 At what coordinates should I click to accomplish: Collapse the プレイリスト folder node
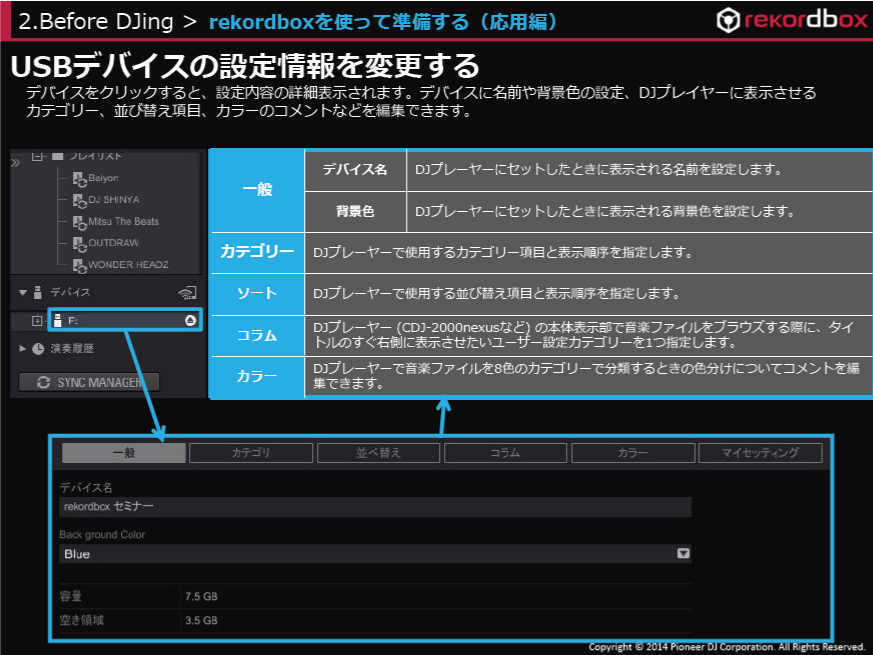37,157
